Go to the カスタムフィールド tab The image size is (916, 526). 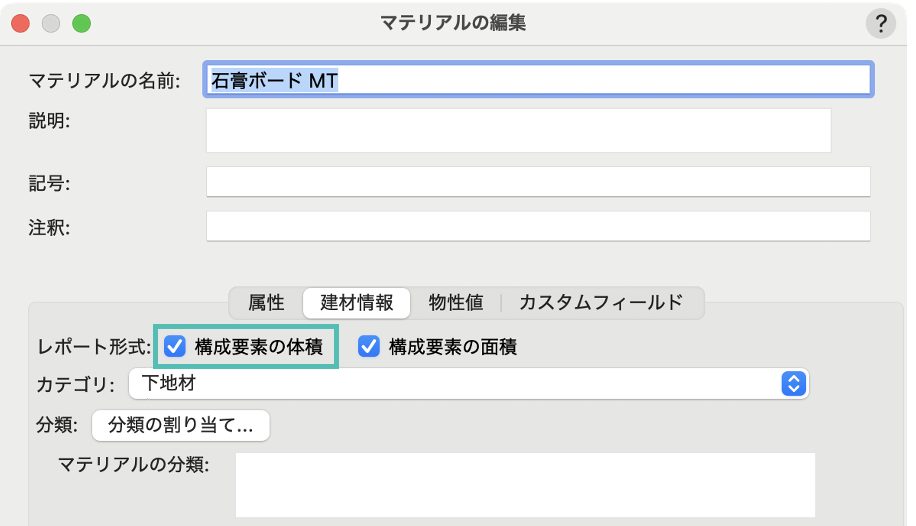(600, 302)
